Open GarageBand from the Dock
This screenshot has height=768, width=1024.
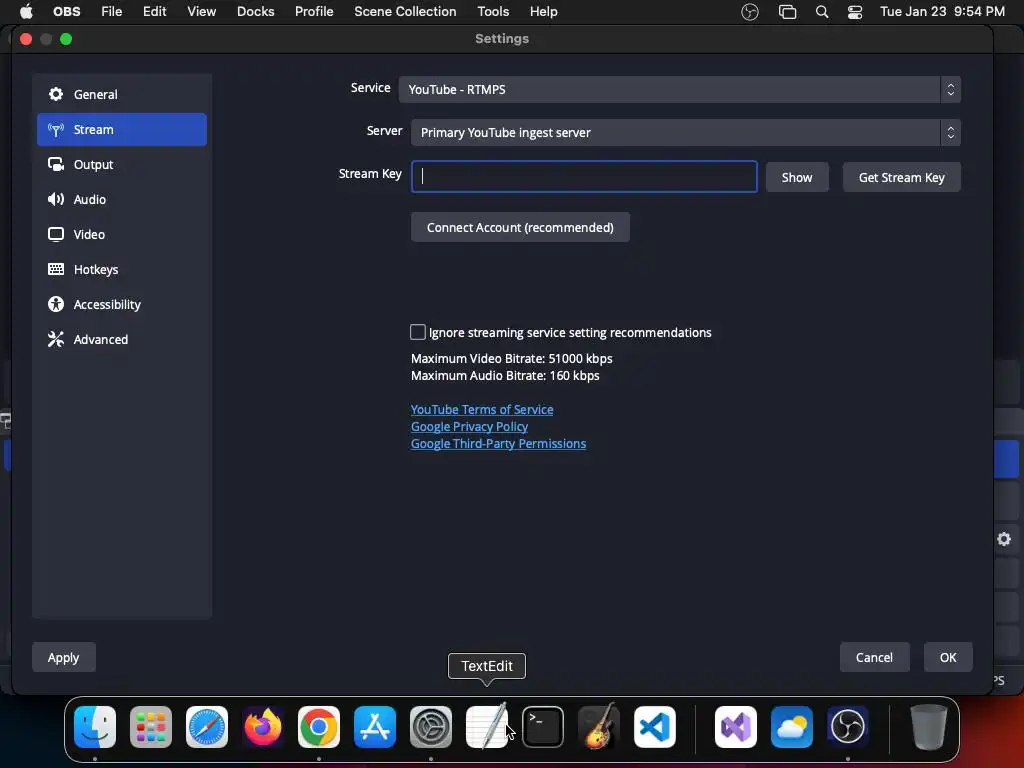click(x=599, y=726)
